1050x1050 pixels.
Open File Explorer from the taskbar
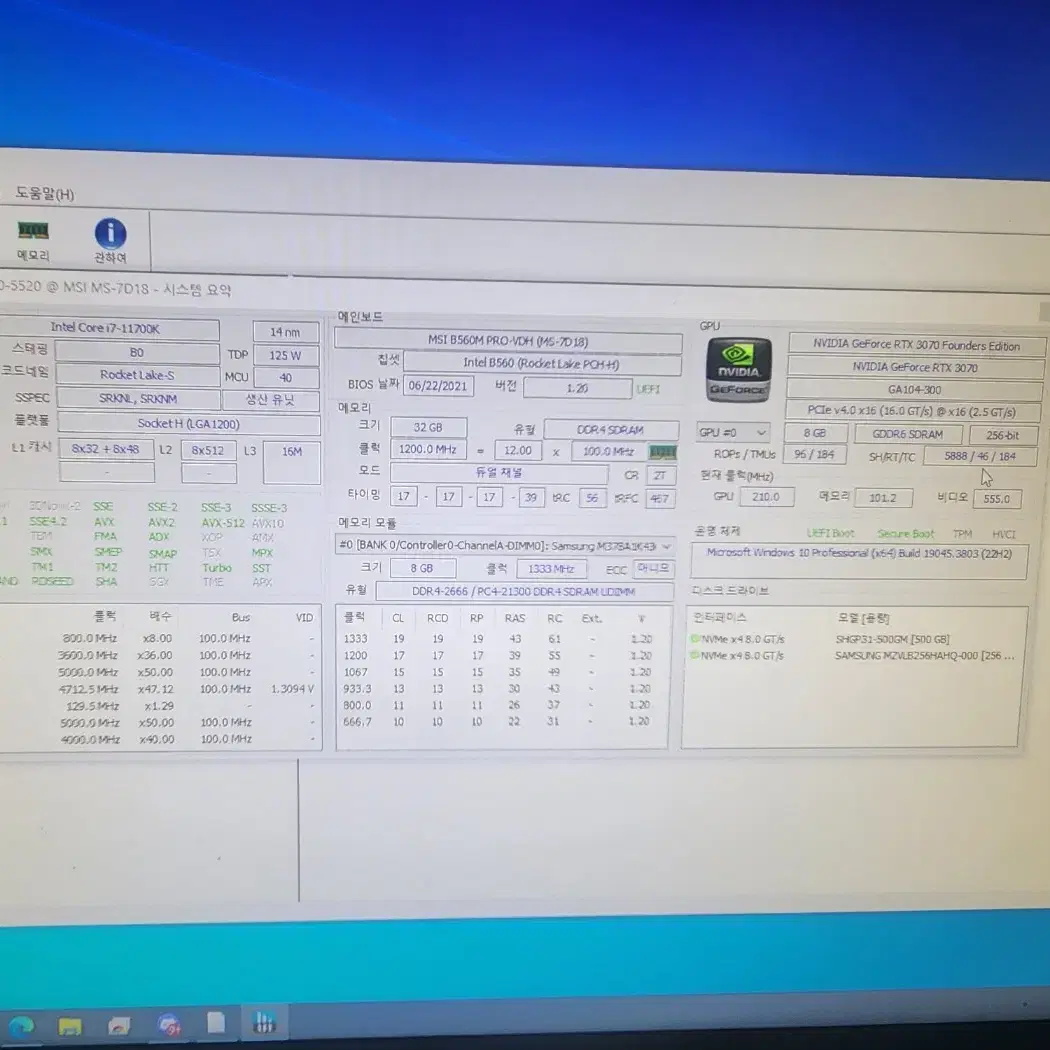coord(70,1025)
